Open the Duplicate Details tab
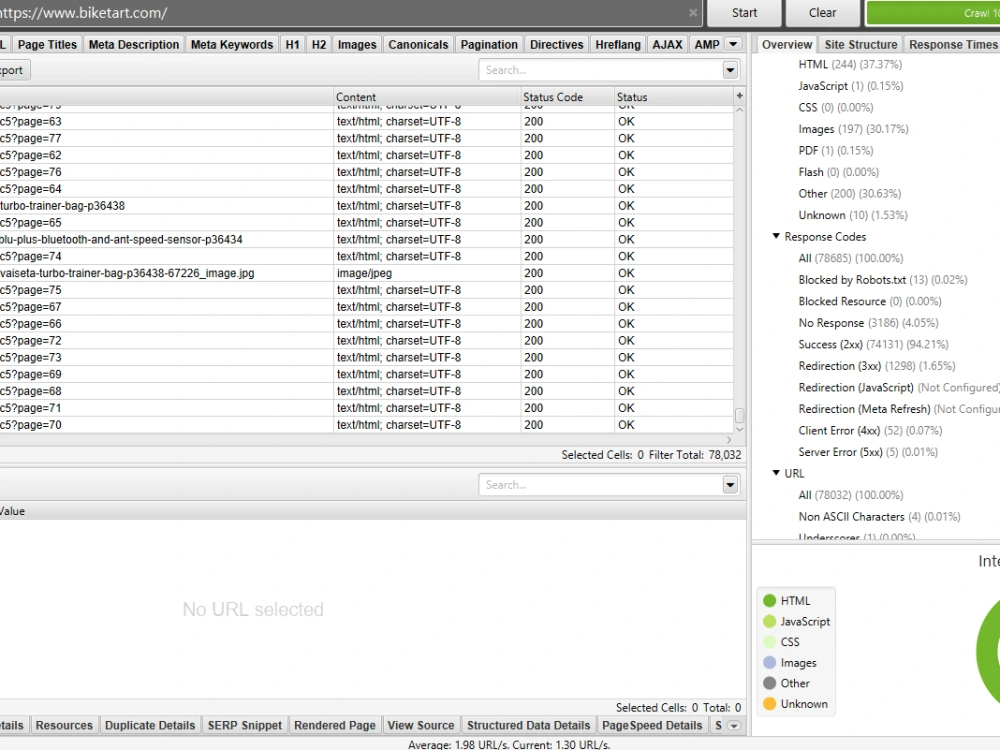The width and height of the screenshot is (1000, 750). [150, 725]
